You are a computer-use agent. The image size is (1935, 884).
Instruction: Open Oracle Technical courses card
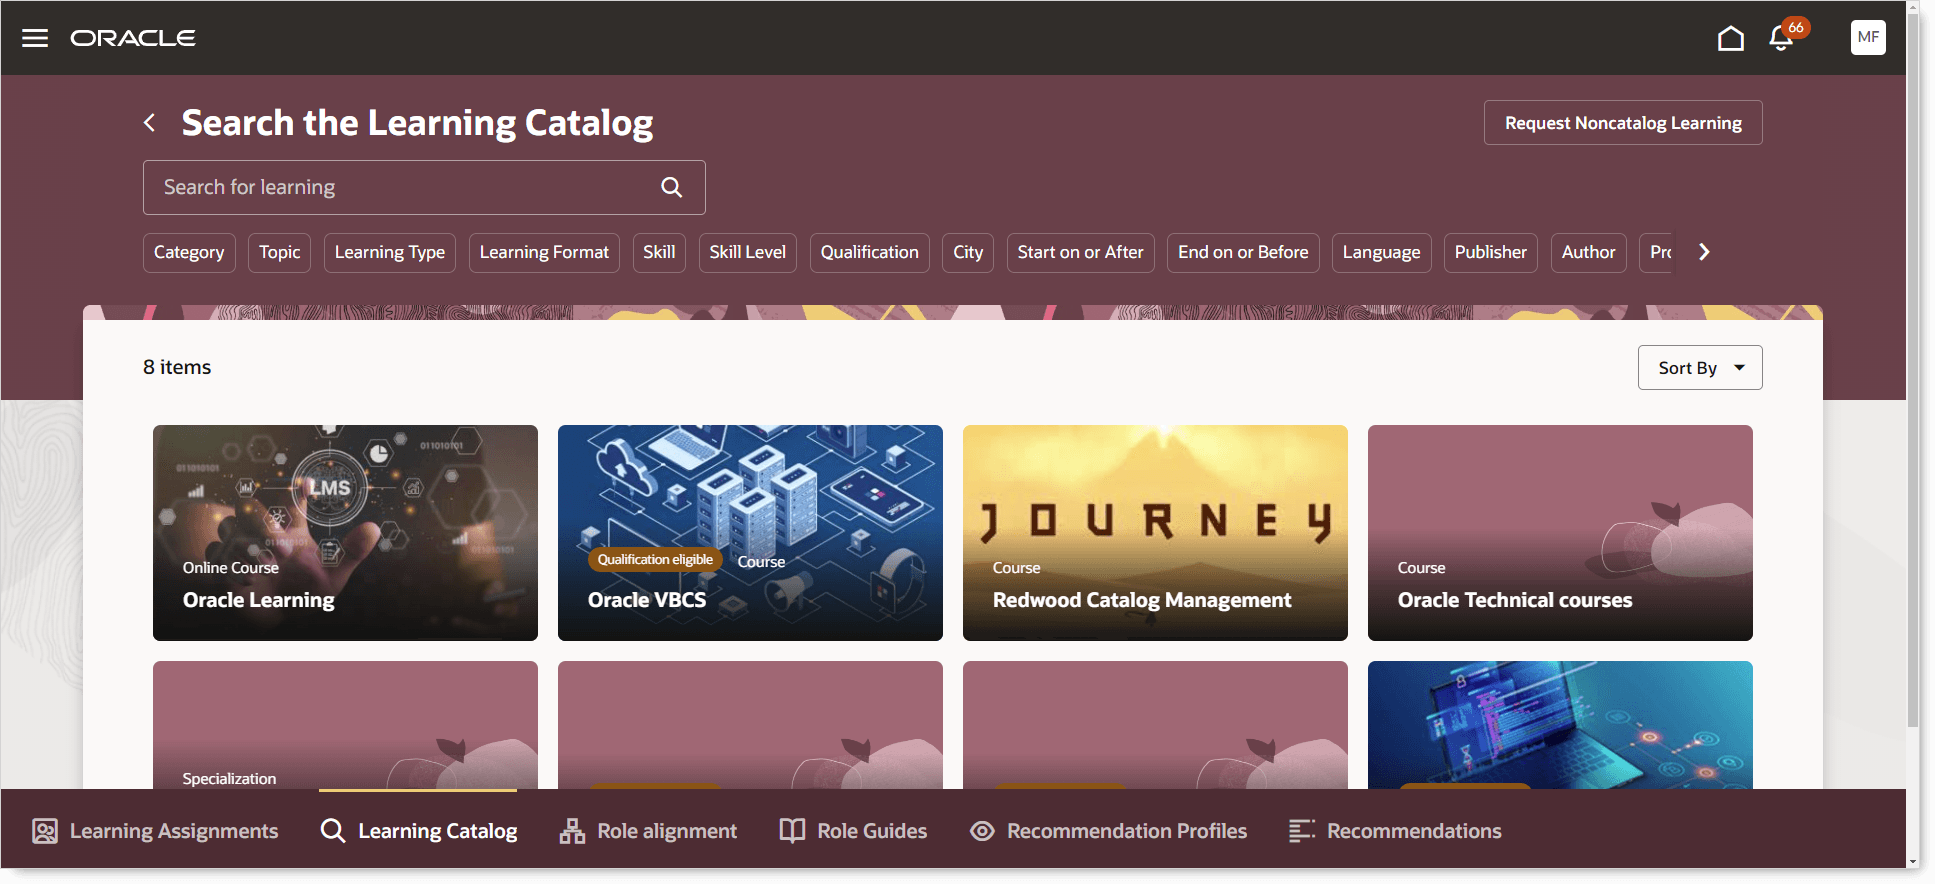pyautogui.click(x=1560, y=533)
